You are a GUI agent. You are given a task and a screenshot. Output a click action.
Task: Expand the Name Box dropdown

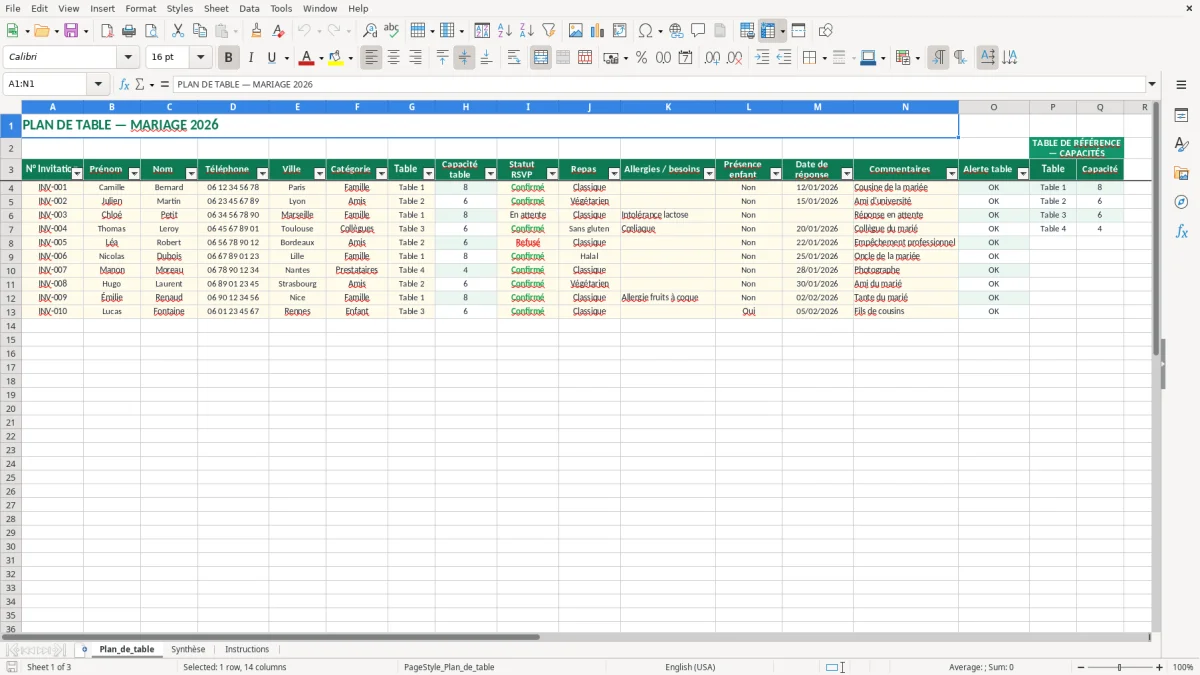click(98, 84)
